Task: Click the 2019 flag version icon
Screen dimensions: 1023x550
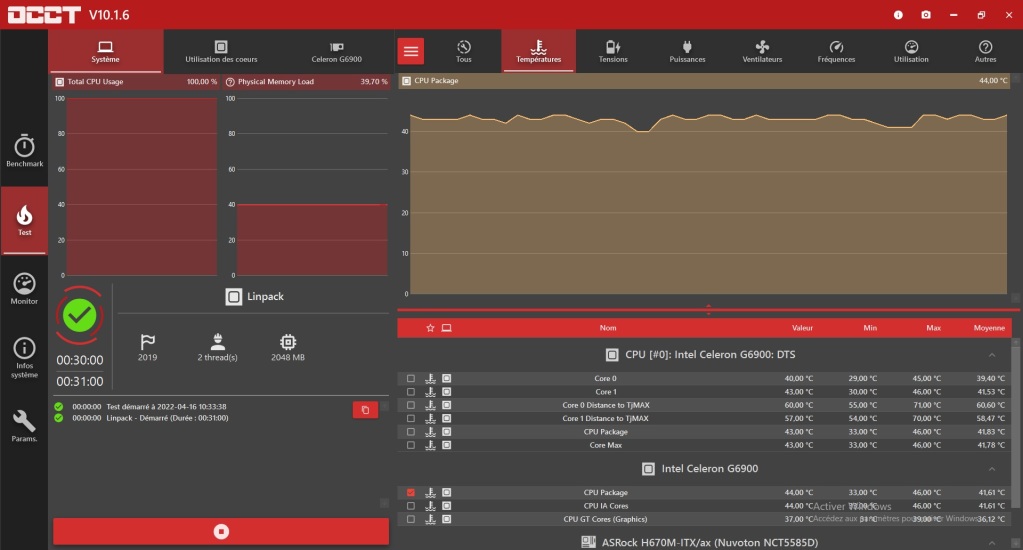Action: pos(147,341)
